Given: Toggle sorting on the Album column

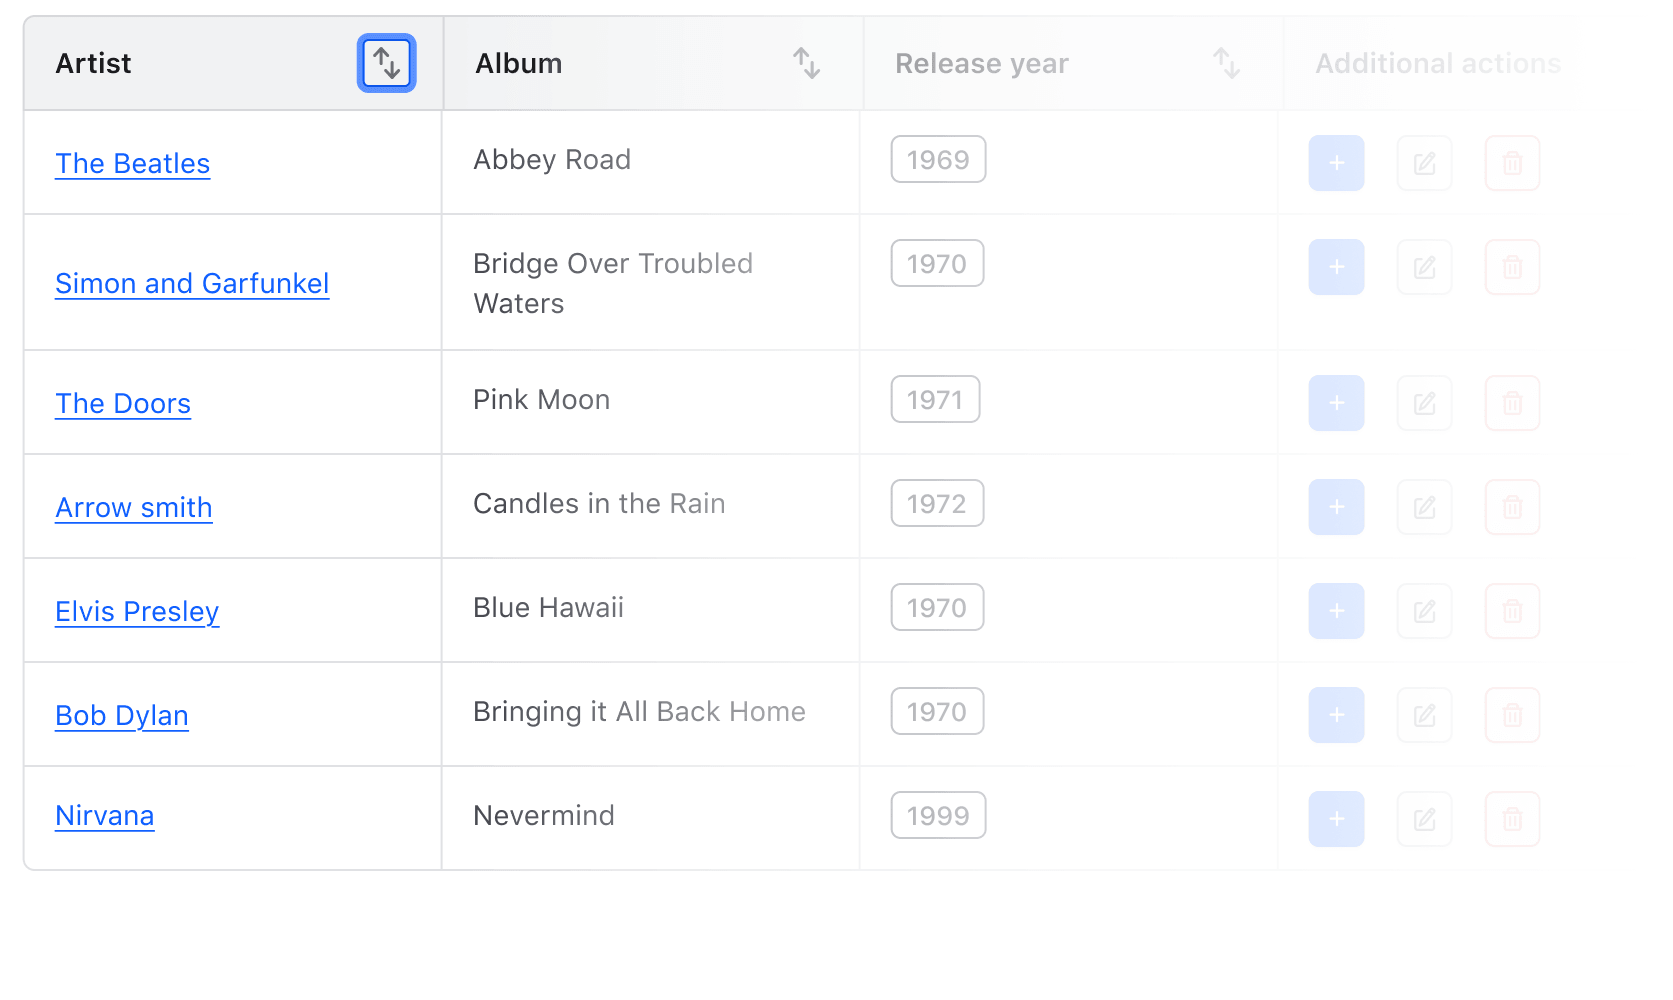Looking at the screenshot, I should [x=808, y=63].
